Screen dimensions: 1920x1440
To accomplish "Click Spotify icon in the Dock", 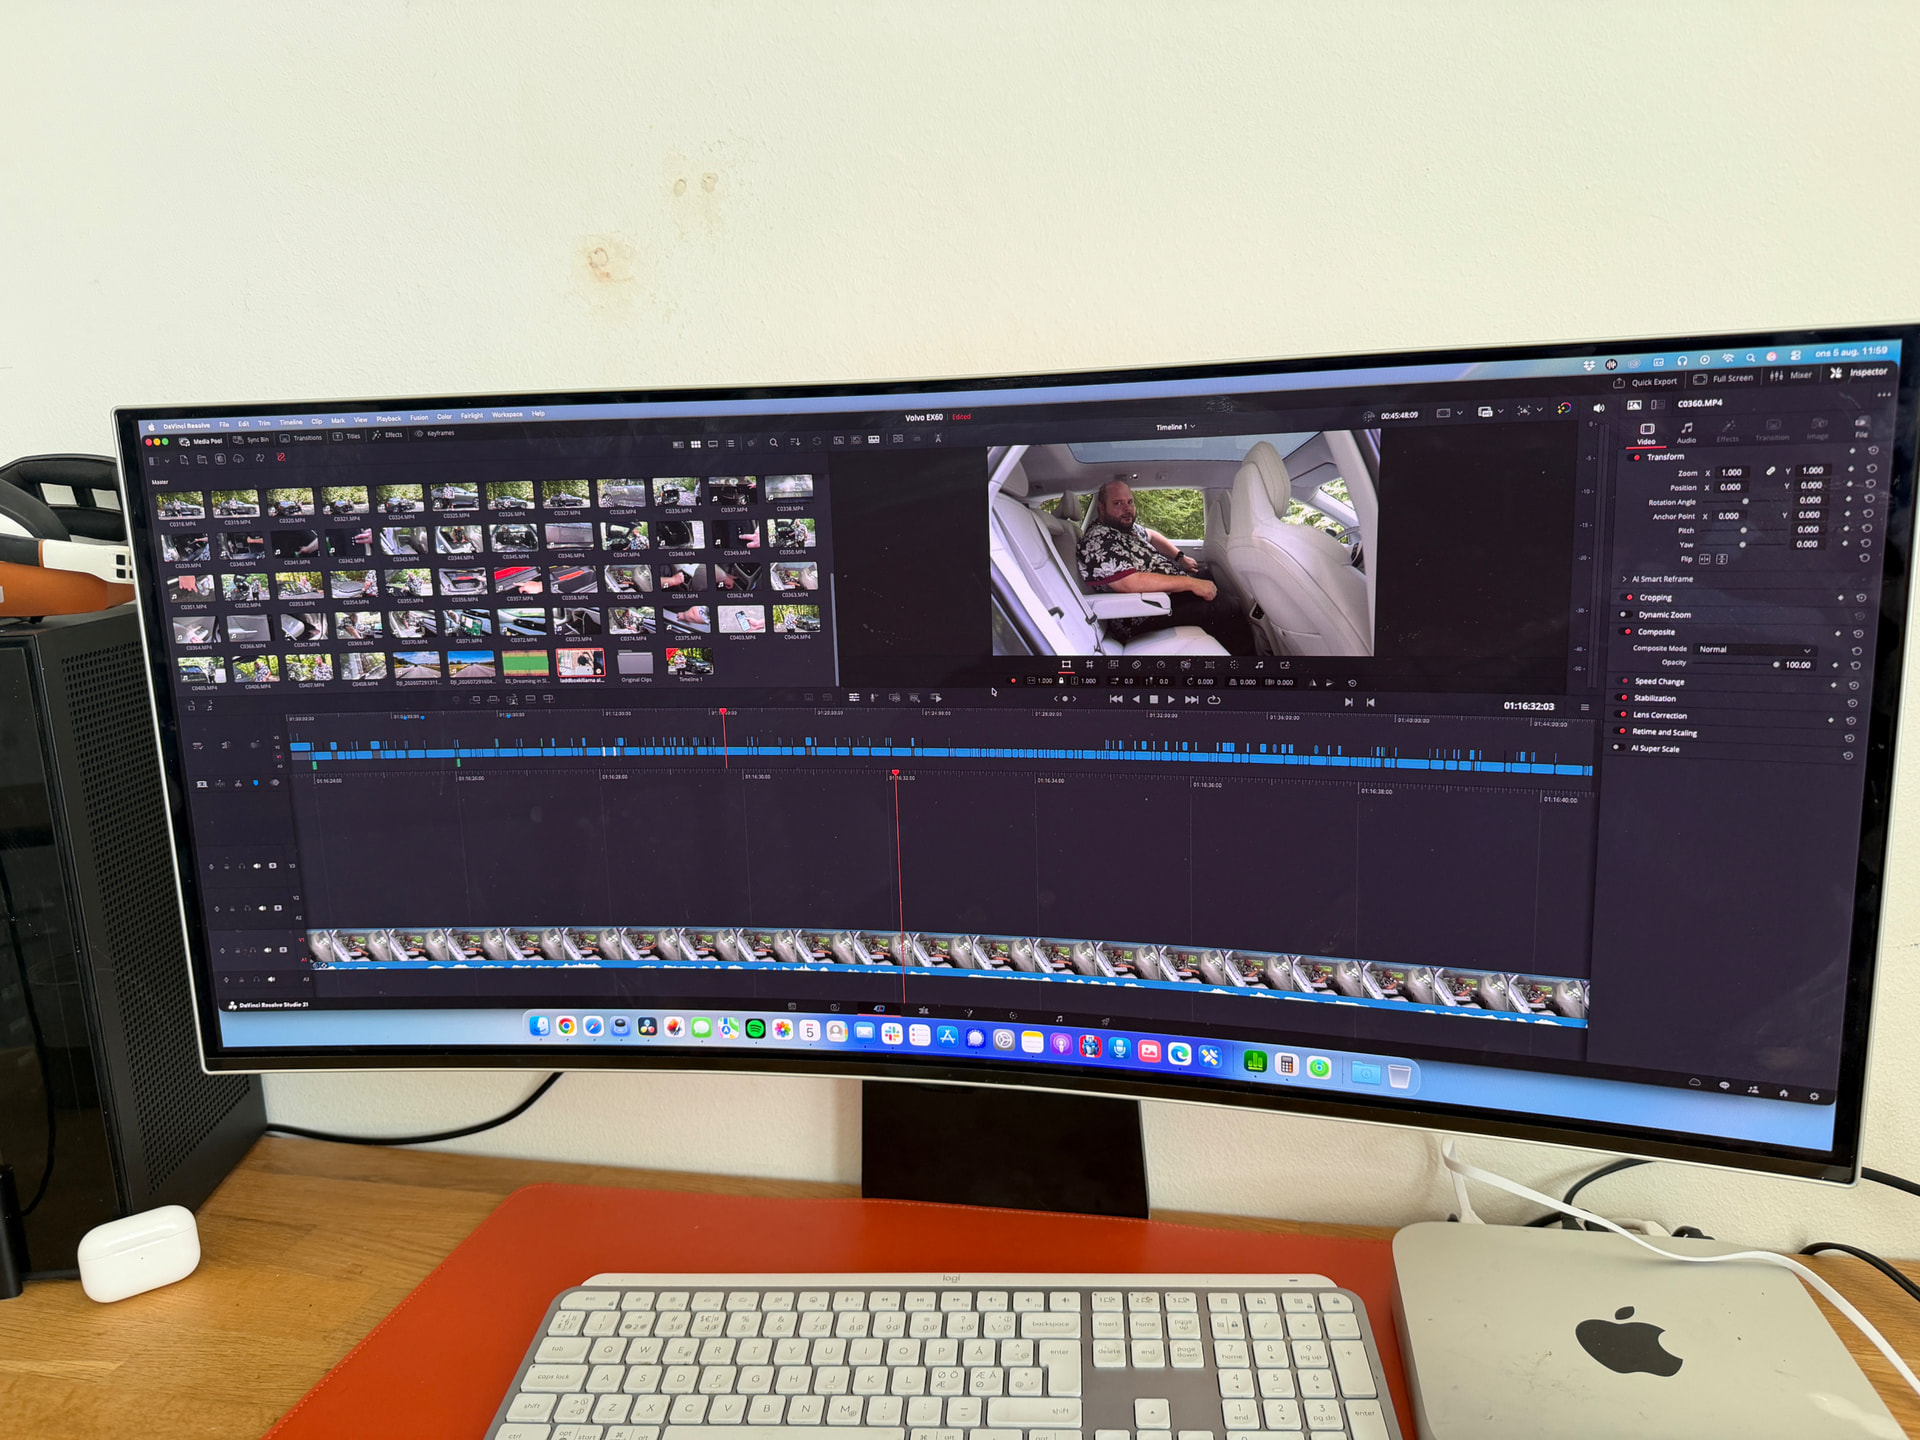I will [x=755, y=1029].
